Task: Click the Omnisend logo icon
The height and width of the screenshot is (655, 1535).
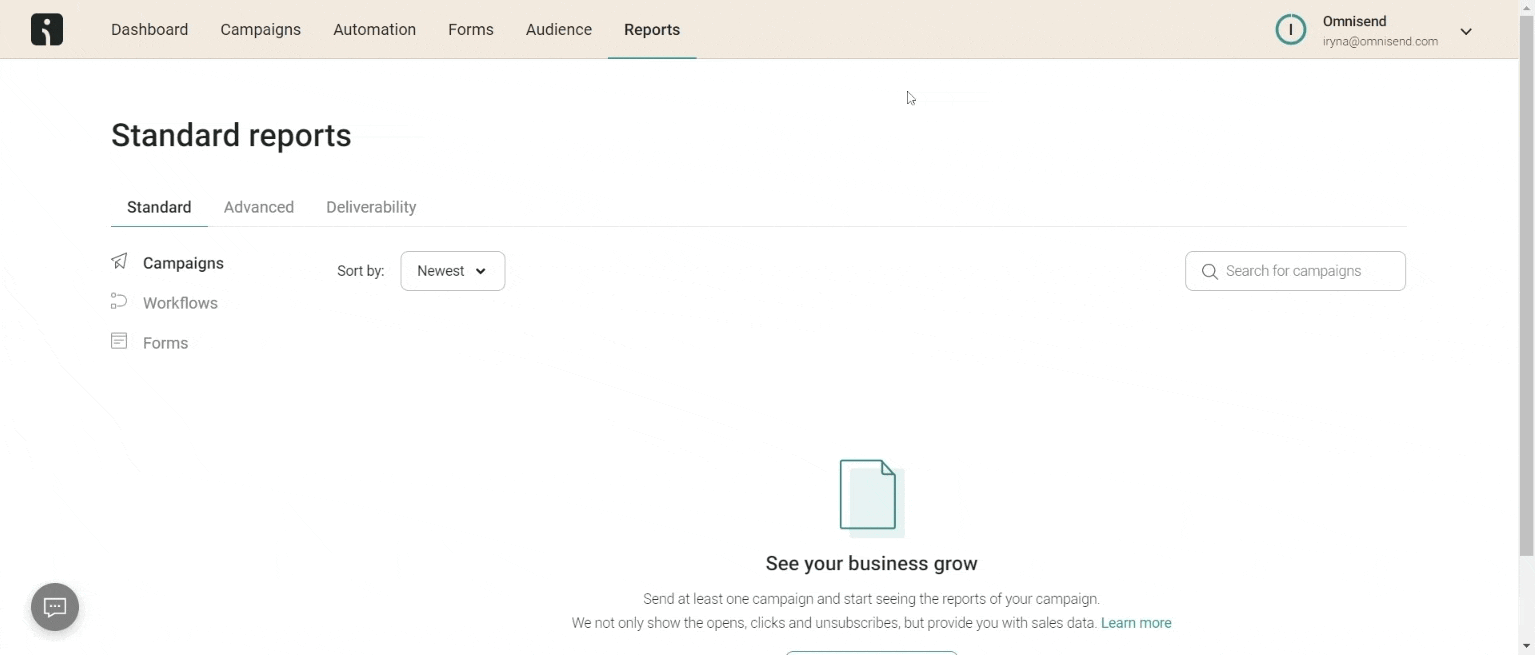Action: pyautogui.click(x=46, y=29)
